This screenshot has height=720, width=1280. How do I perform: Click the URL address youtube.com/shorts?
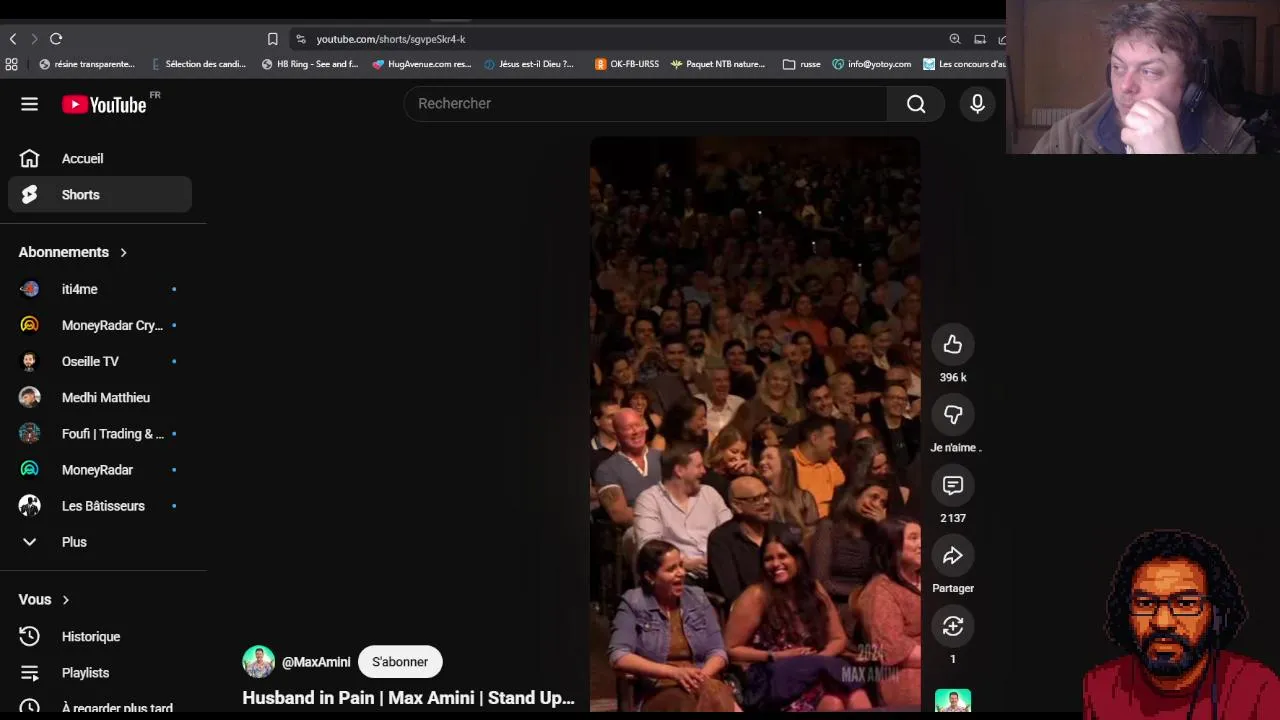click(391, 39)
